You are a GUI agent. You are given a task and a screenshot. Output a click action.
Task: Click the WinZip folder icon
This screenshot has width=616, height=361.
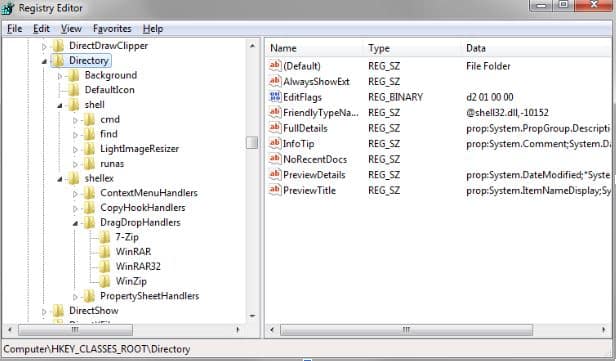point(105,281)
